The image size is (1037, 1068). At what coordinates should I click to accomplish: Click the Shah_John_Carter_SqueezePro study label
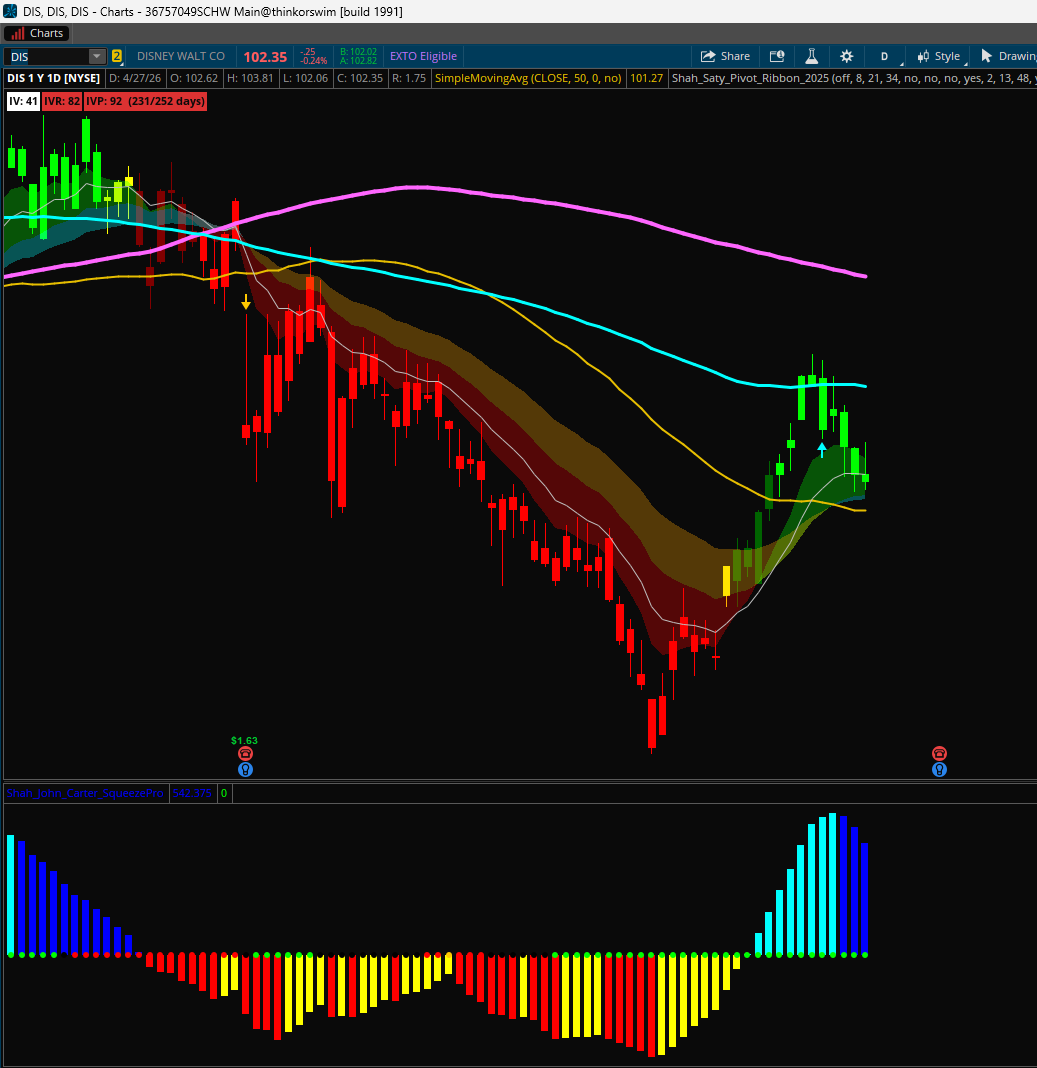[x=85, y=793]
